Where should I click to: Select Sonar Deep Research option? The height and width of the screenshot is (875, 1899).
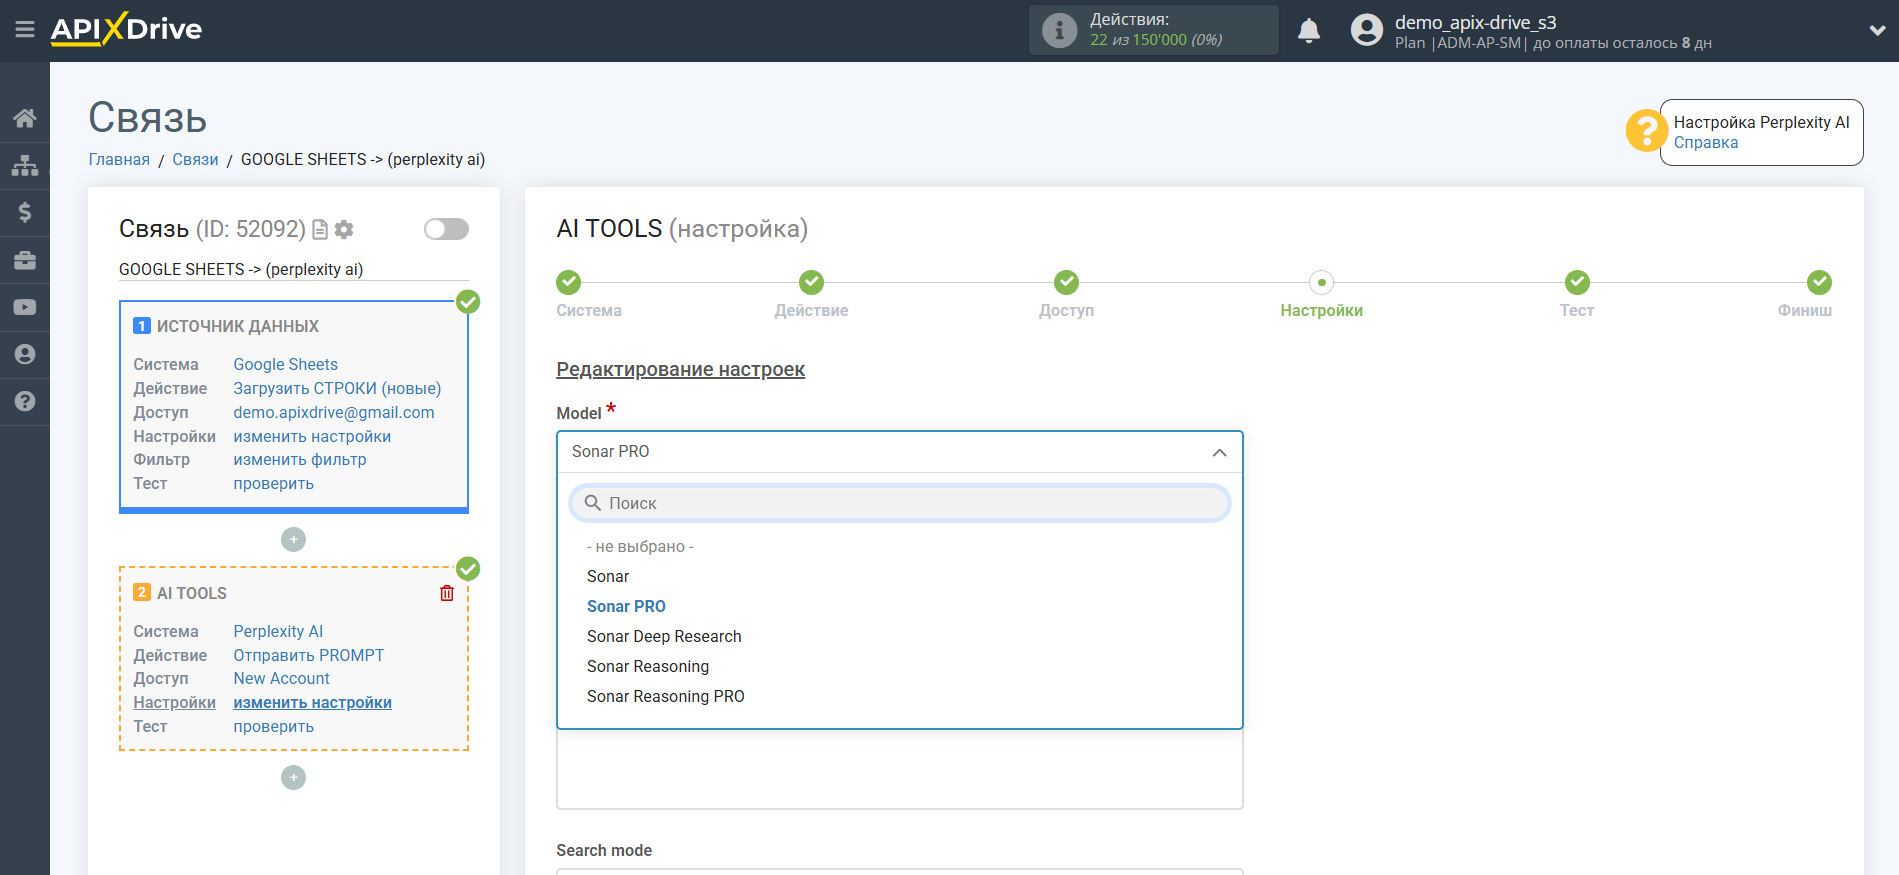(x=664, y=637)
